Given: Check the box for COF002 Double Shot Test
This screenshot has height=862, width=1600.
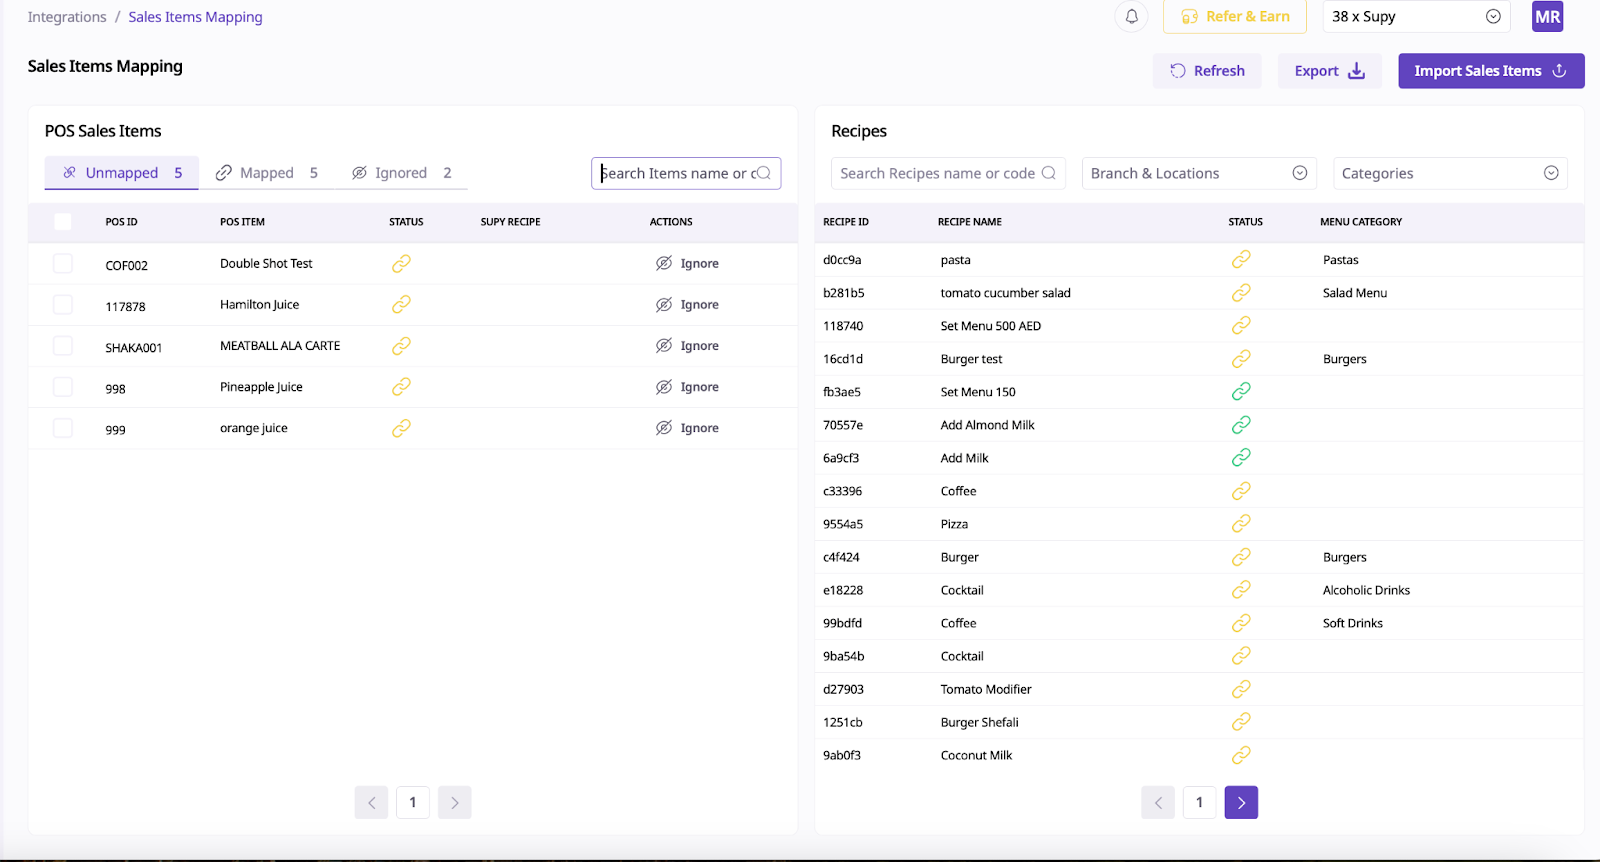Looking at the screenshot, I should tap(63, 264).
